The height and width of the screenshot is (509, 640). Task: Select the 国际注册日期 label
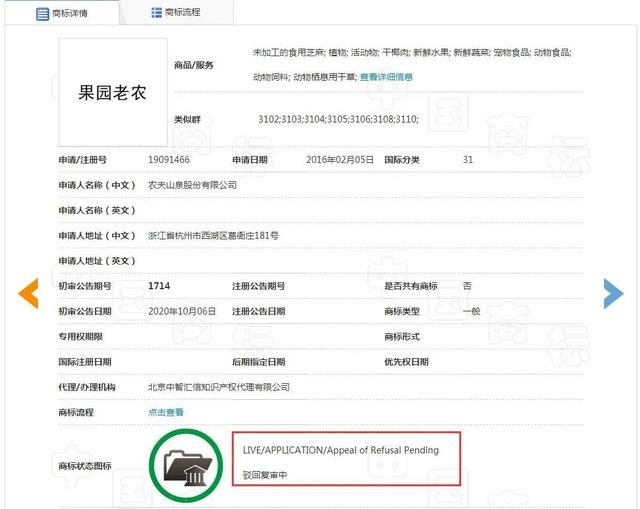(x=85, y=362)
